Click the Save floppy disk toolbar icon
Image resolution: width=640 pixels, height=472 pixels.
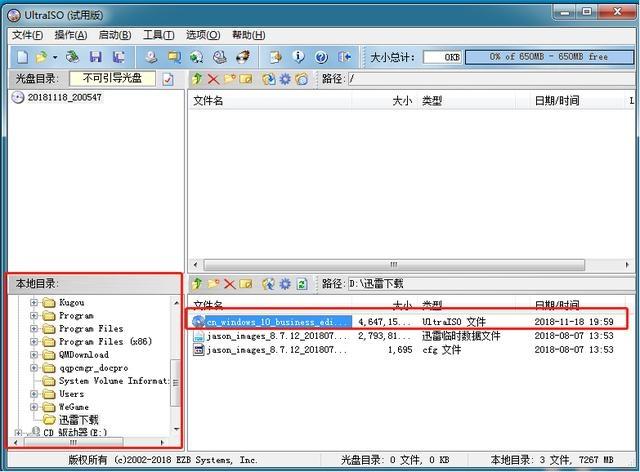point(96,57)
